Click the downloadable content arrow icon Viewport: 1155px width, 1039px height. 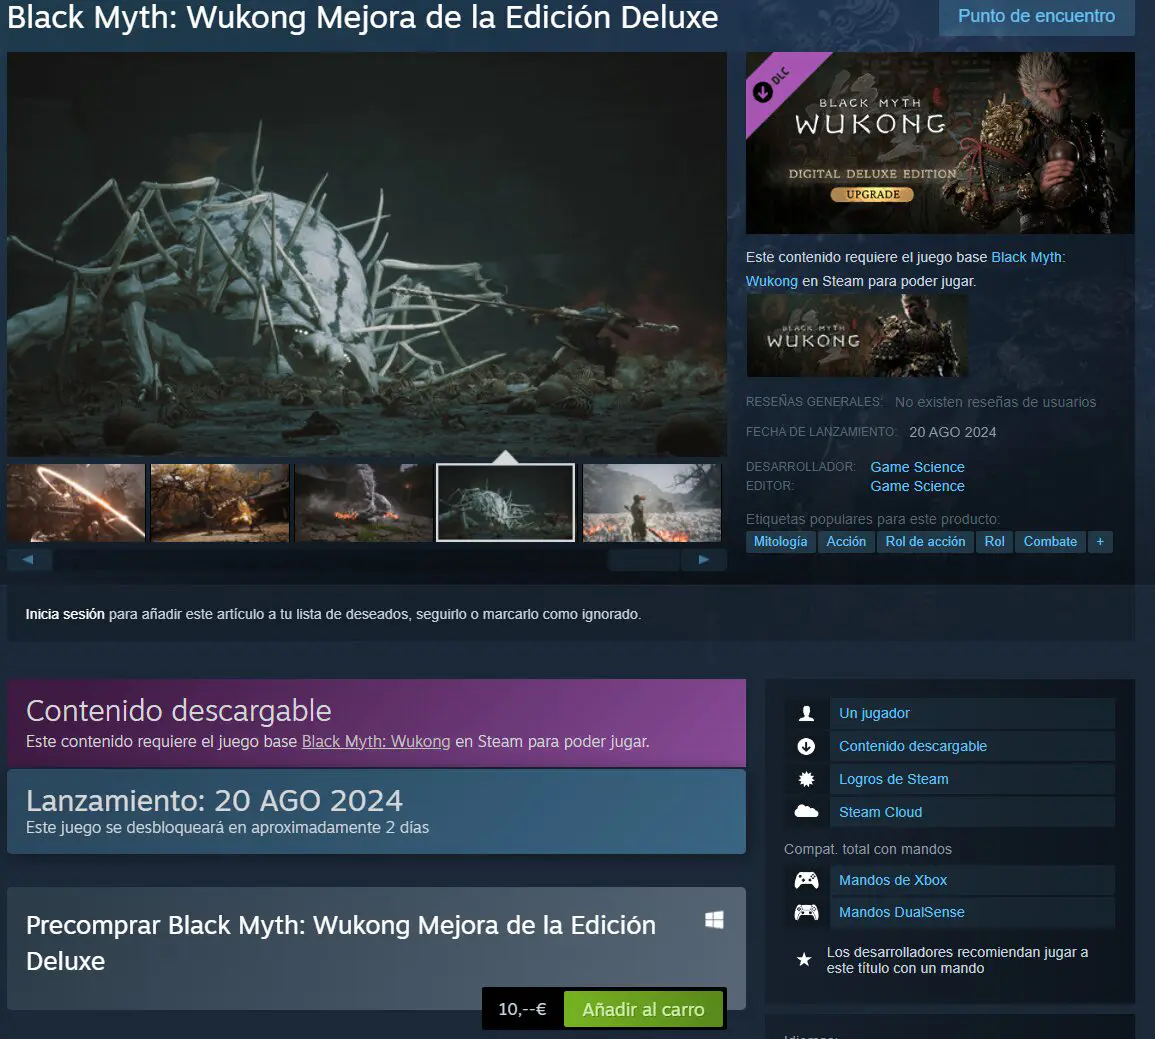pos(807,746)
